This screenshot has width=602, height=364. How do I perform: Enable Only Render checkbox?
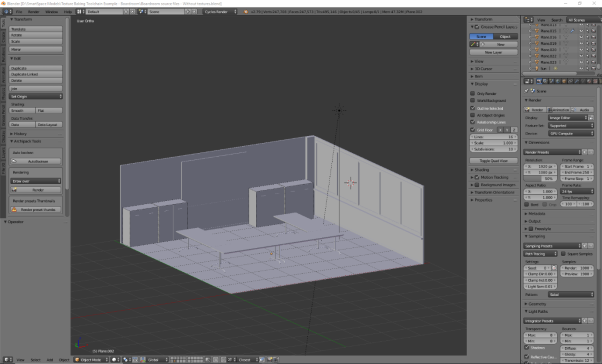pyautogui.click(x=473, y=93)
